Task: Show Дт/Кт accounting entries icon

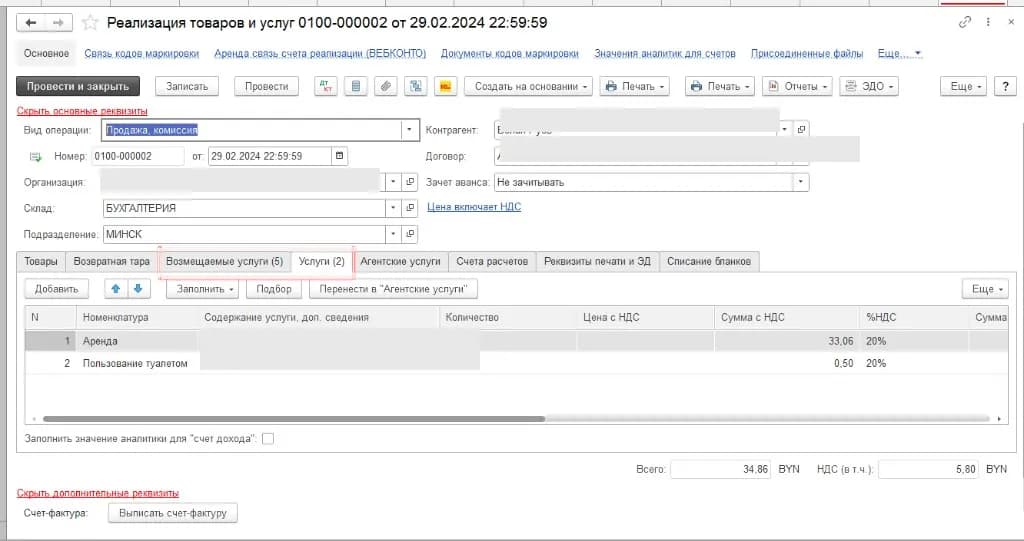Action: (x=326, y=86)
